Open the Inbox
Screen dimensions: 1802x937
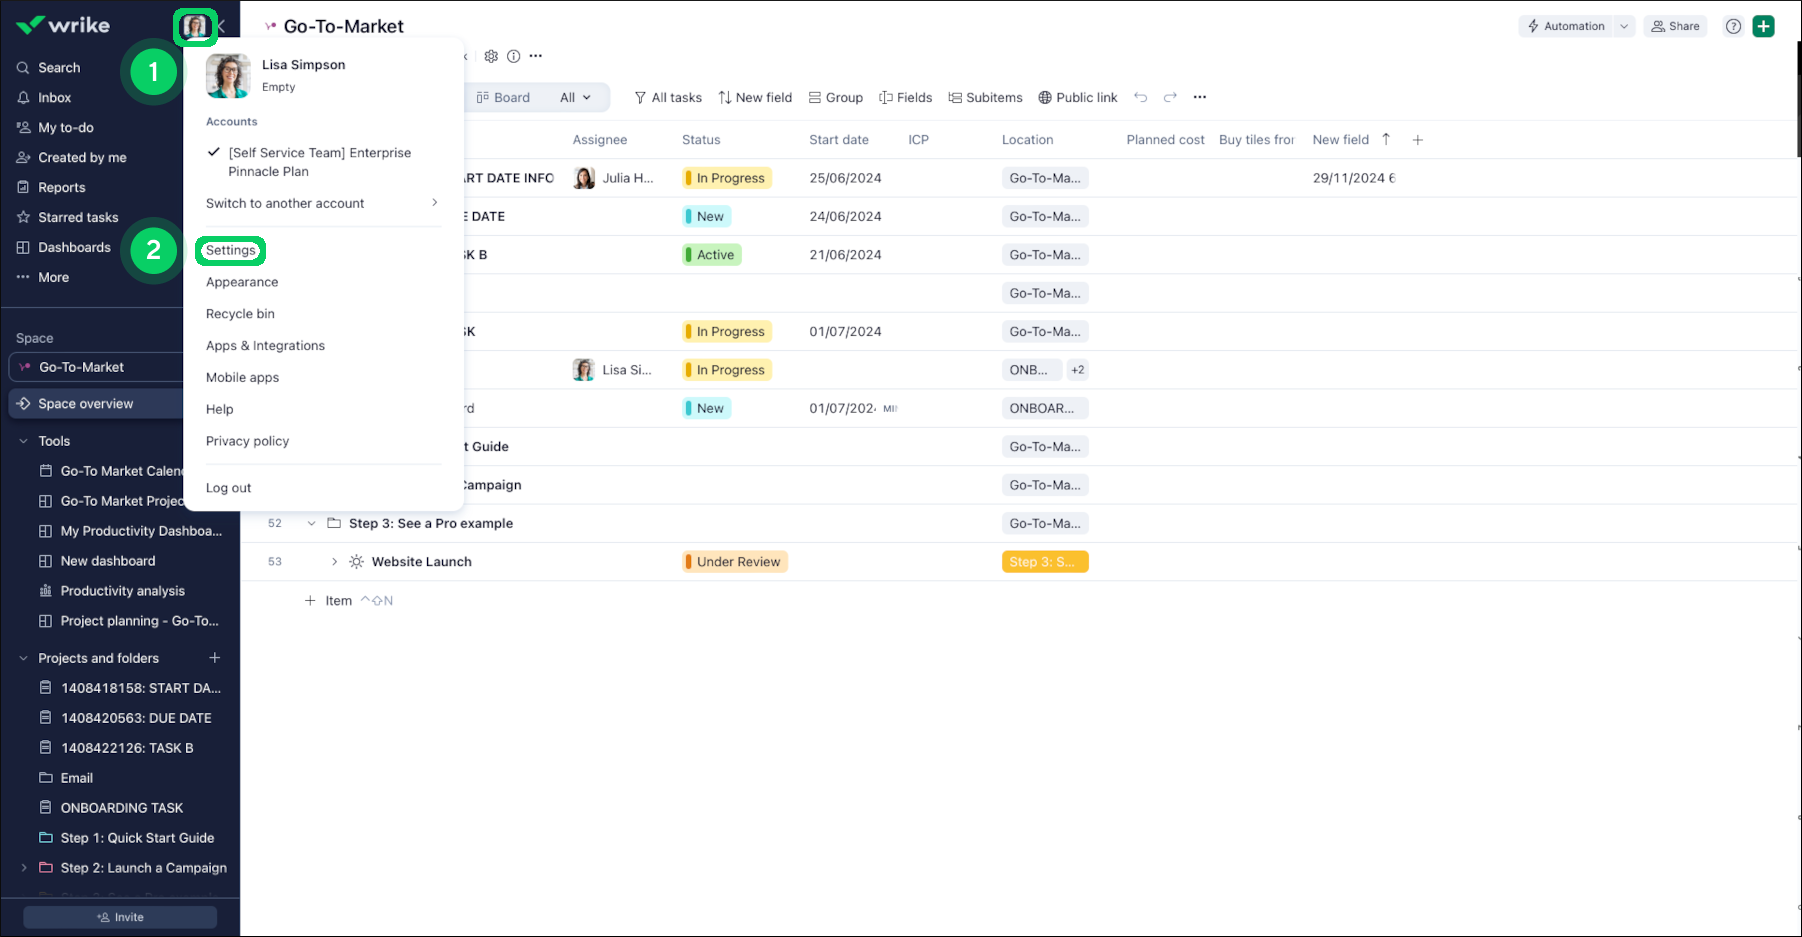coord(54,98)
